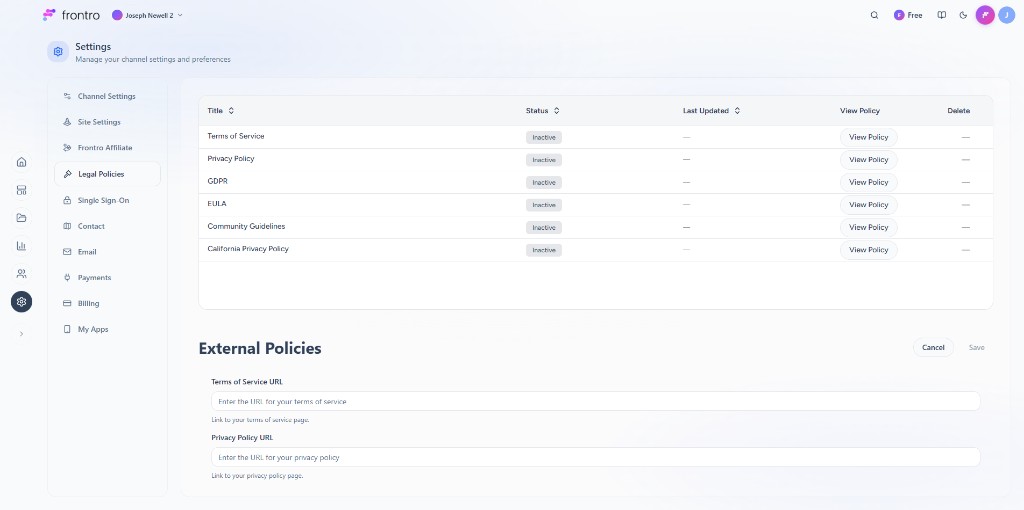
Task: Click the Contact book icon
Action: (67, 226)
